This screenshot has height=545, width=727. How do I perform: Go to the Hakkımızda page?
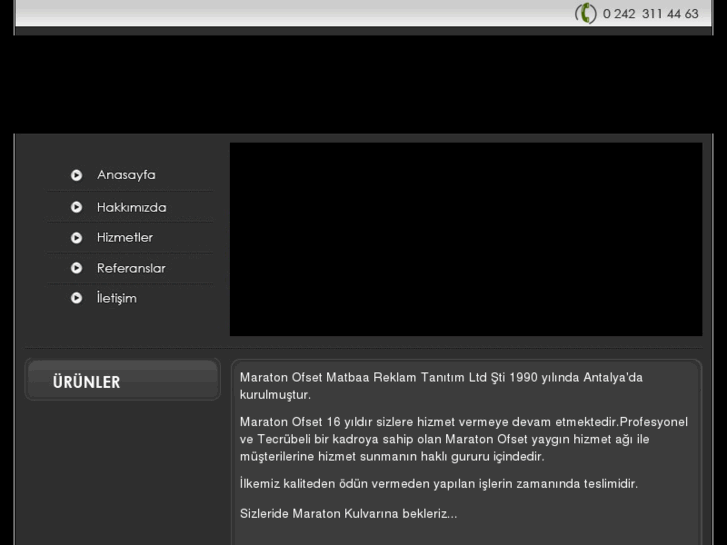click(131, 207)
